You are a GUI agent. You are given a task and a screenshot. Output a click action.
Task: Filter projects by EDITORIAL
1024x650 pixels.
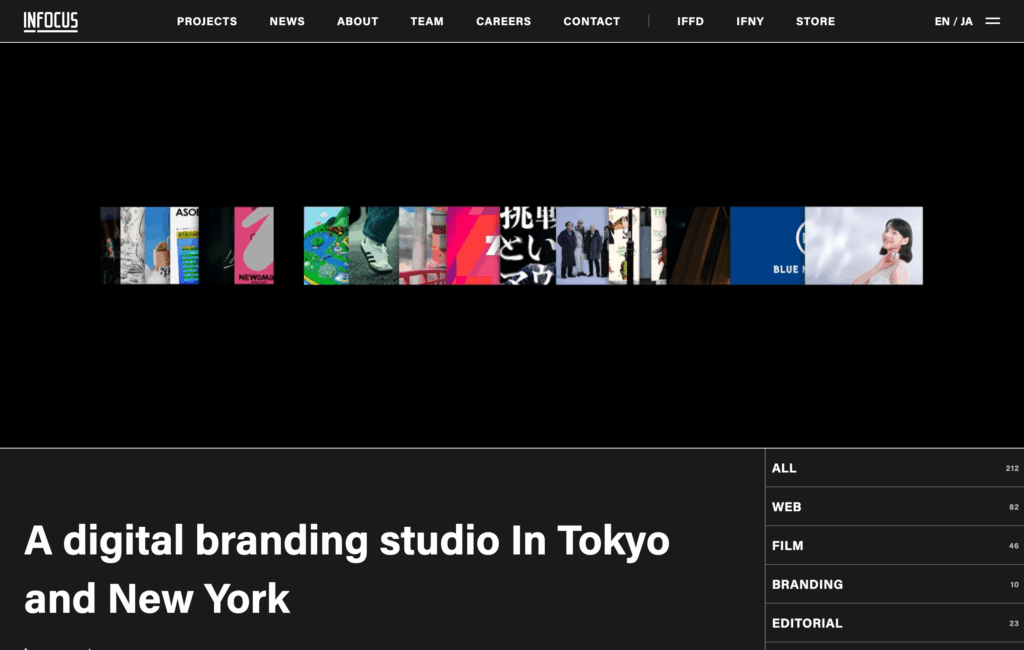[894, 623]
